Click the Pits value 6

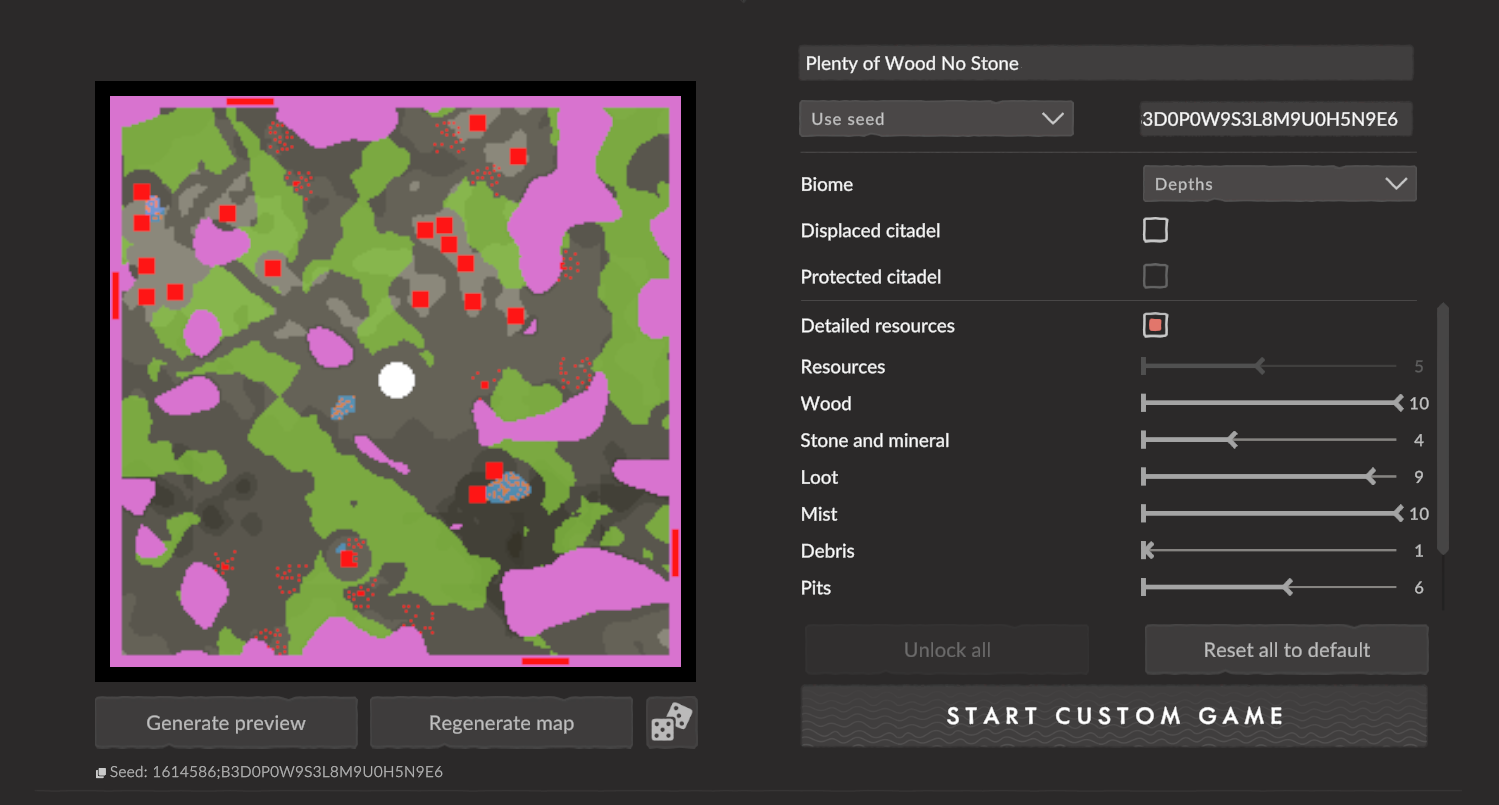click(1419, 588)
